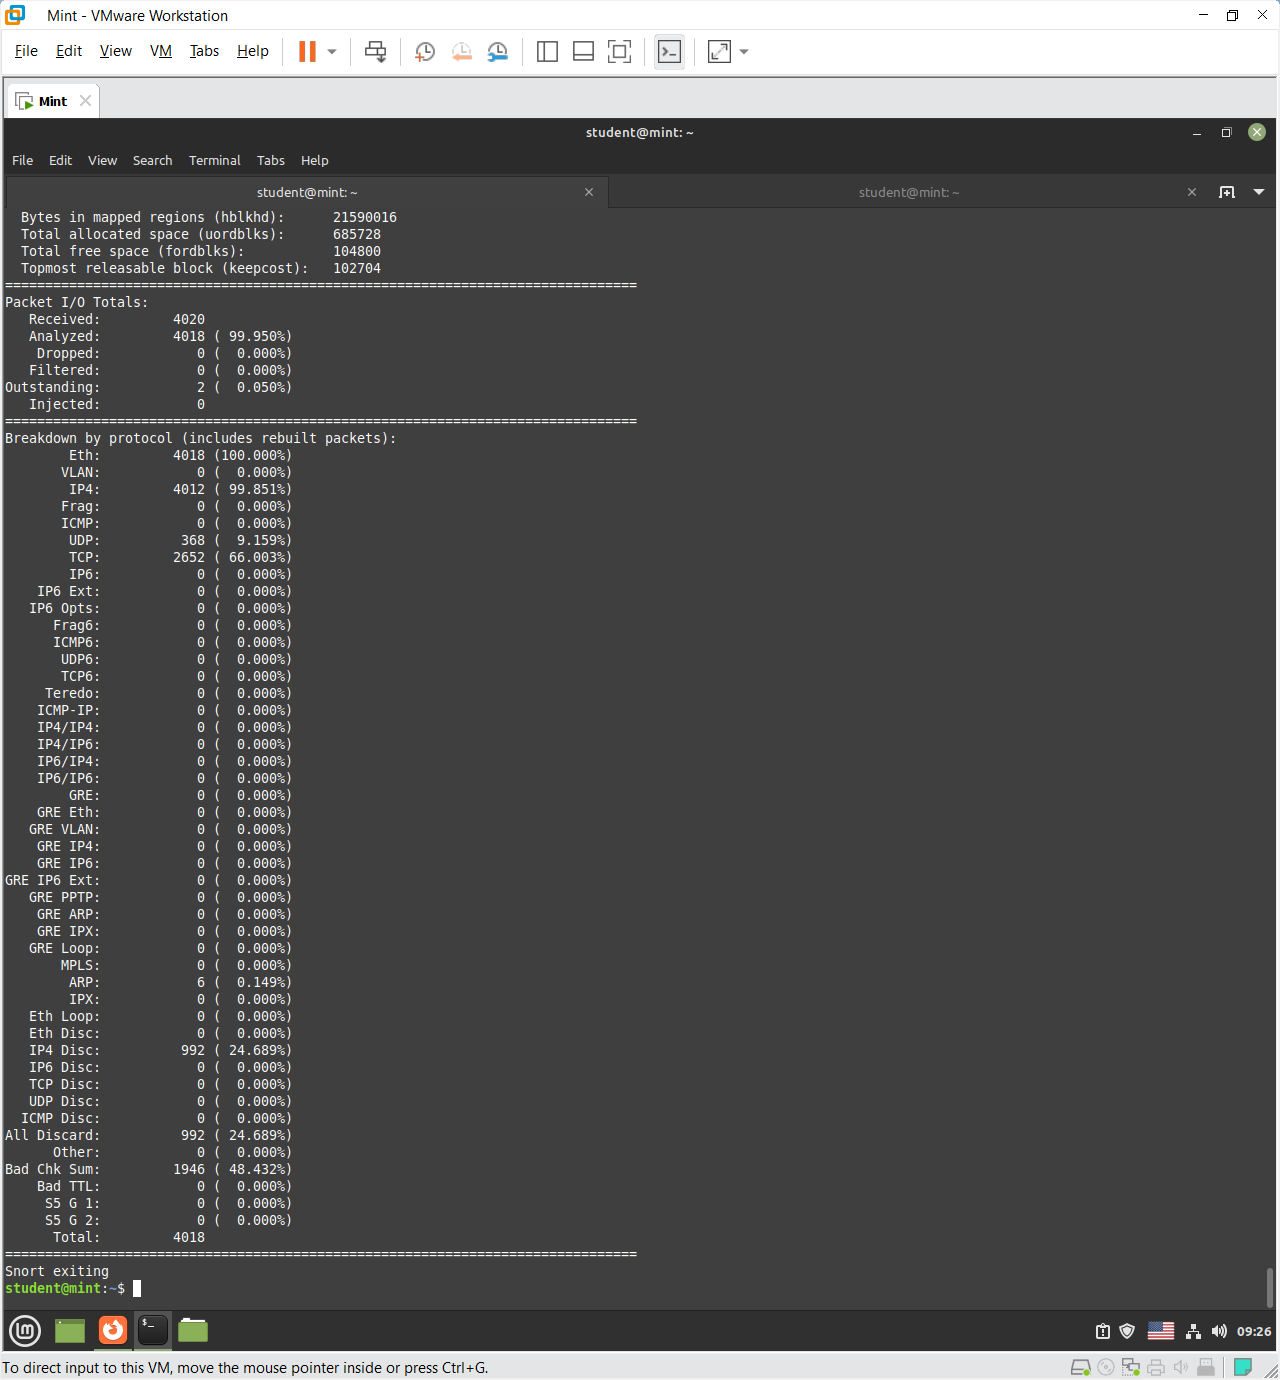The image size is (1280, 1380).
Task: Click the terminal's vertical scrollbar
Action: click(x=1270, y=1286)
